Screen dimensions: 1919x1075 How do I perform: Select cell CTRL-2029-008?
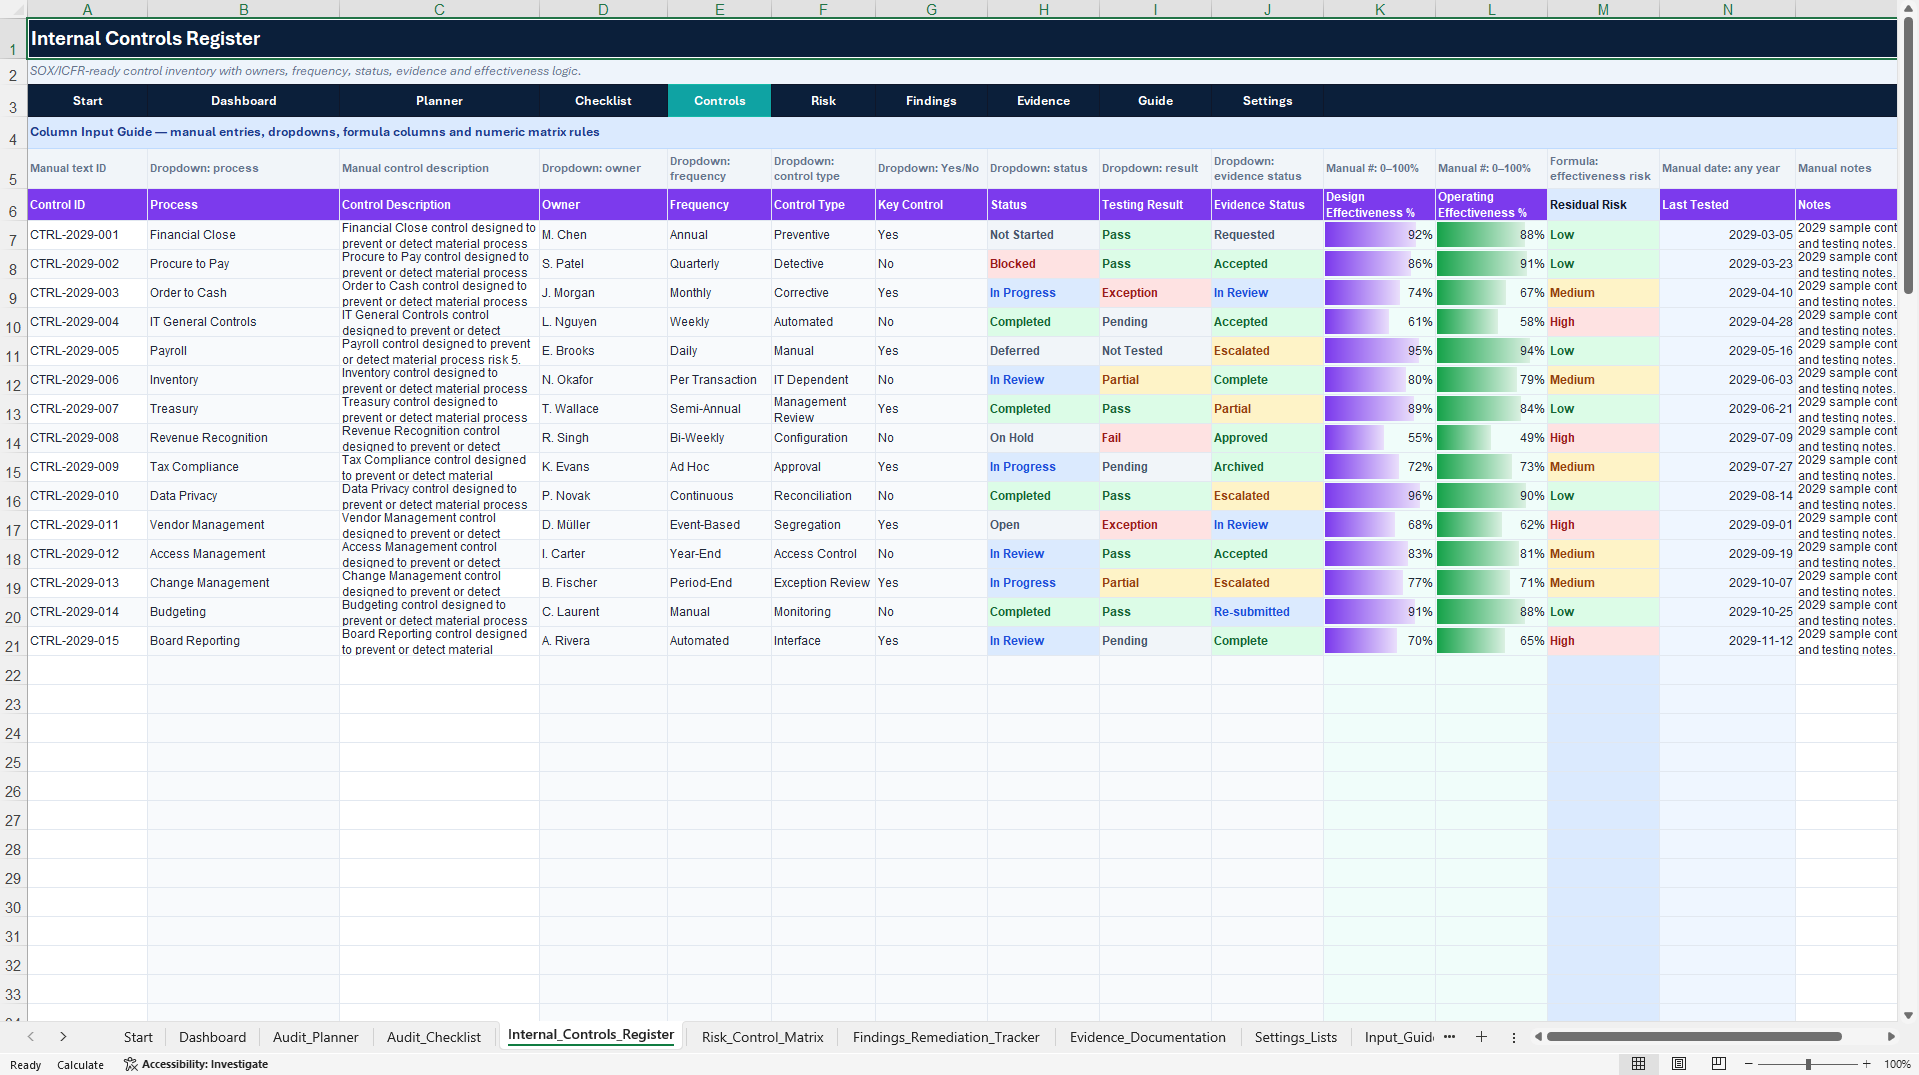87,438
